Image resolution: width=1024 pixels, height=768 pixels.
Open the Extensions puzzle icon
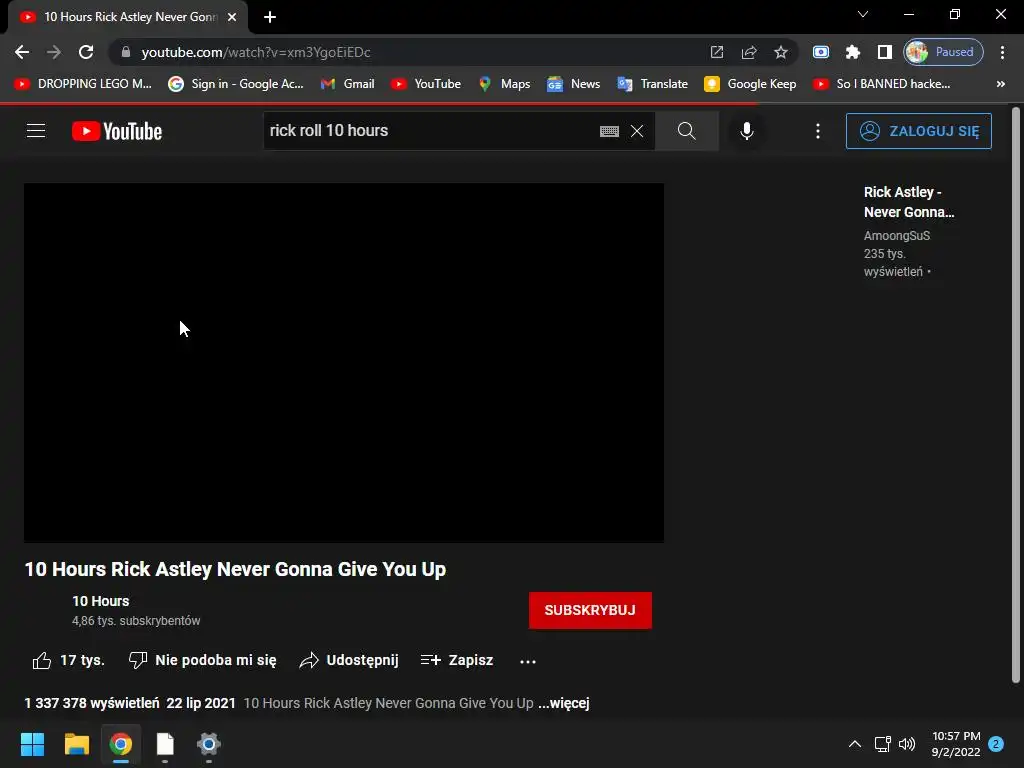tap(852, 52)
